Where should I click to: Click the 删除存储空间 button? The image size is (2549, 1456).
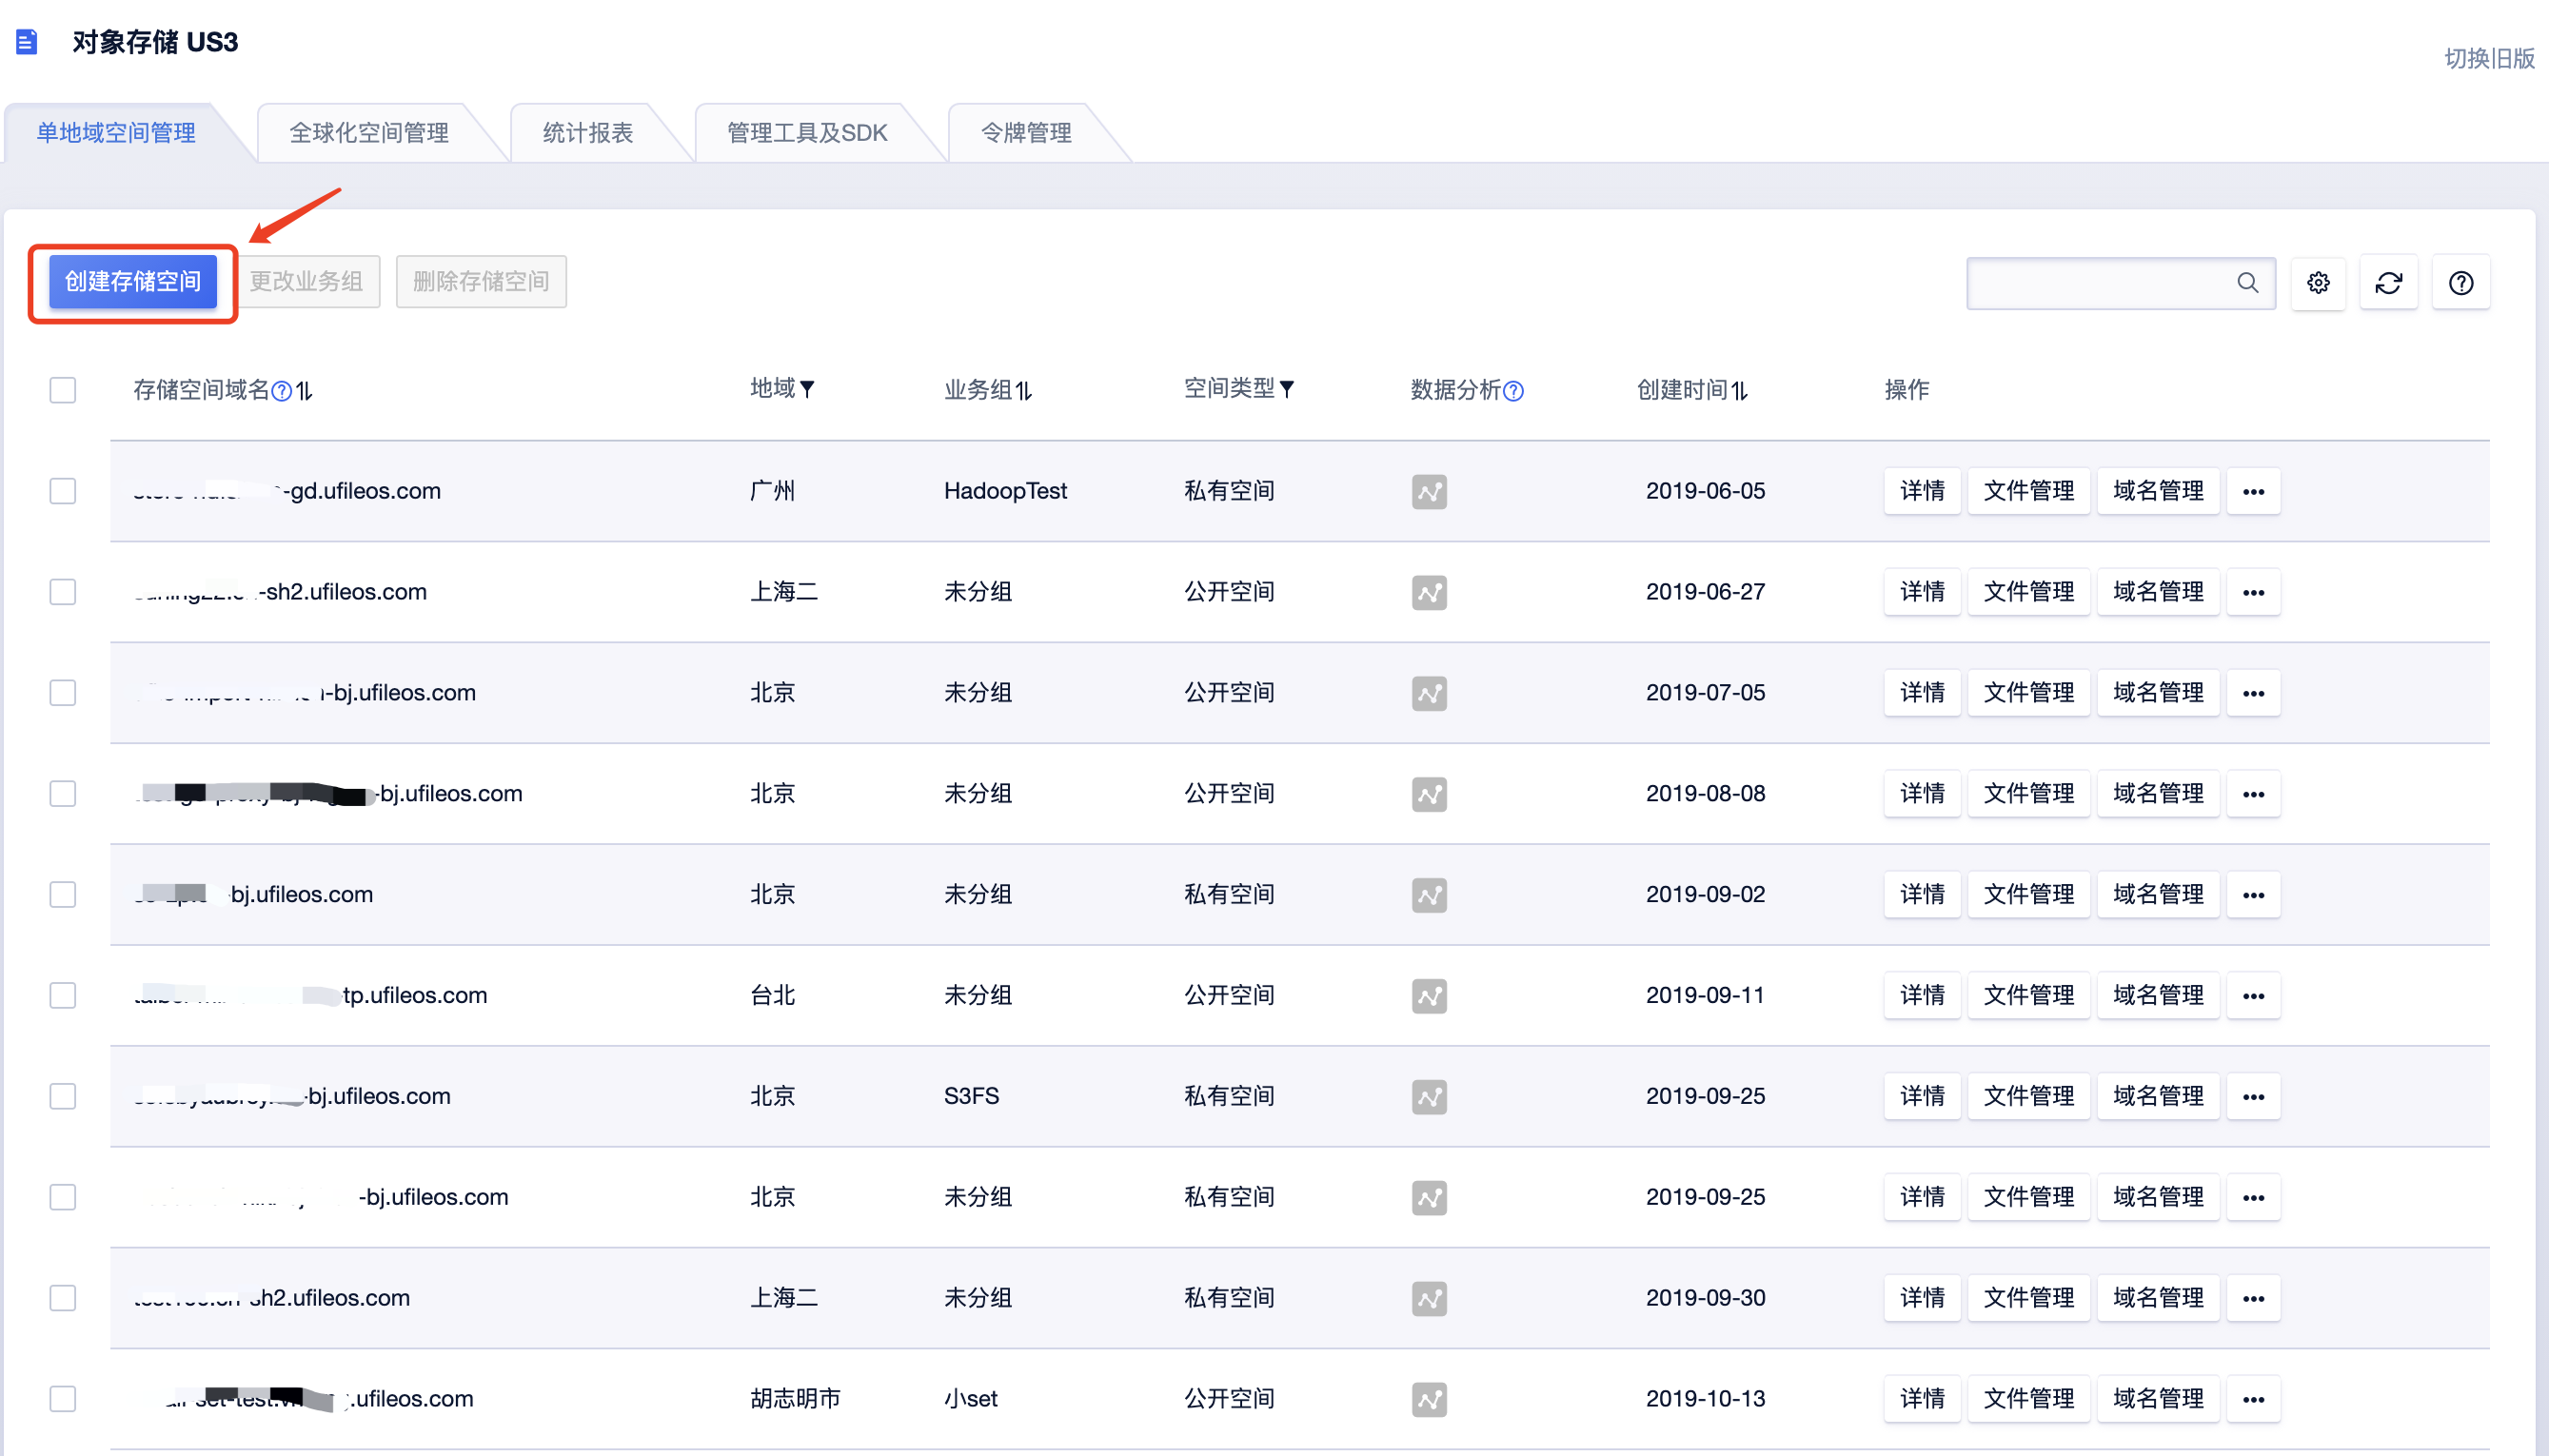[x=481, y=282]
